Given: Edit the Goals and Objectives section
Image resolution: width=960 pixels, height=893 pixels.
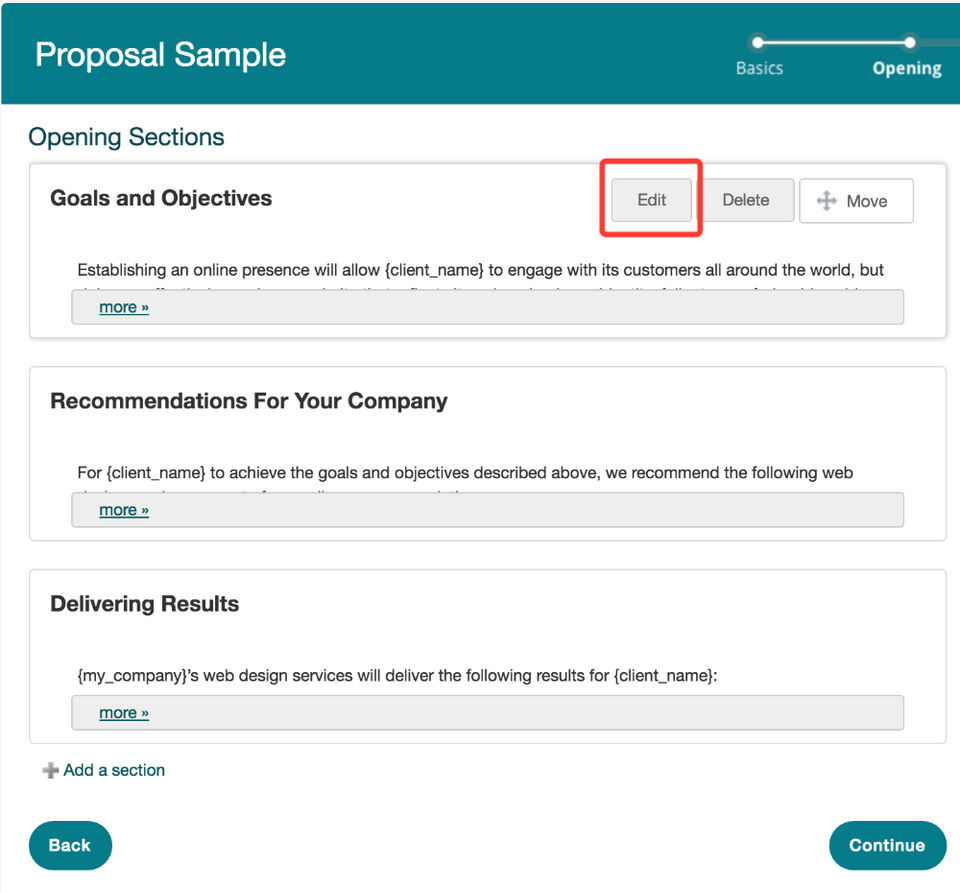Looking at the screenshot, I should pyautogui.click(x=651, y=200).
